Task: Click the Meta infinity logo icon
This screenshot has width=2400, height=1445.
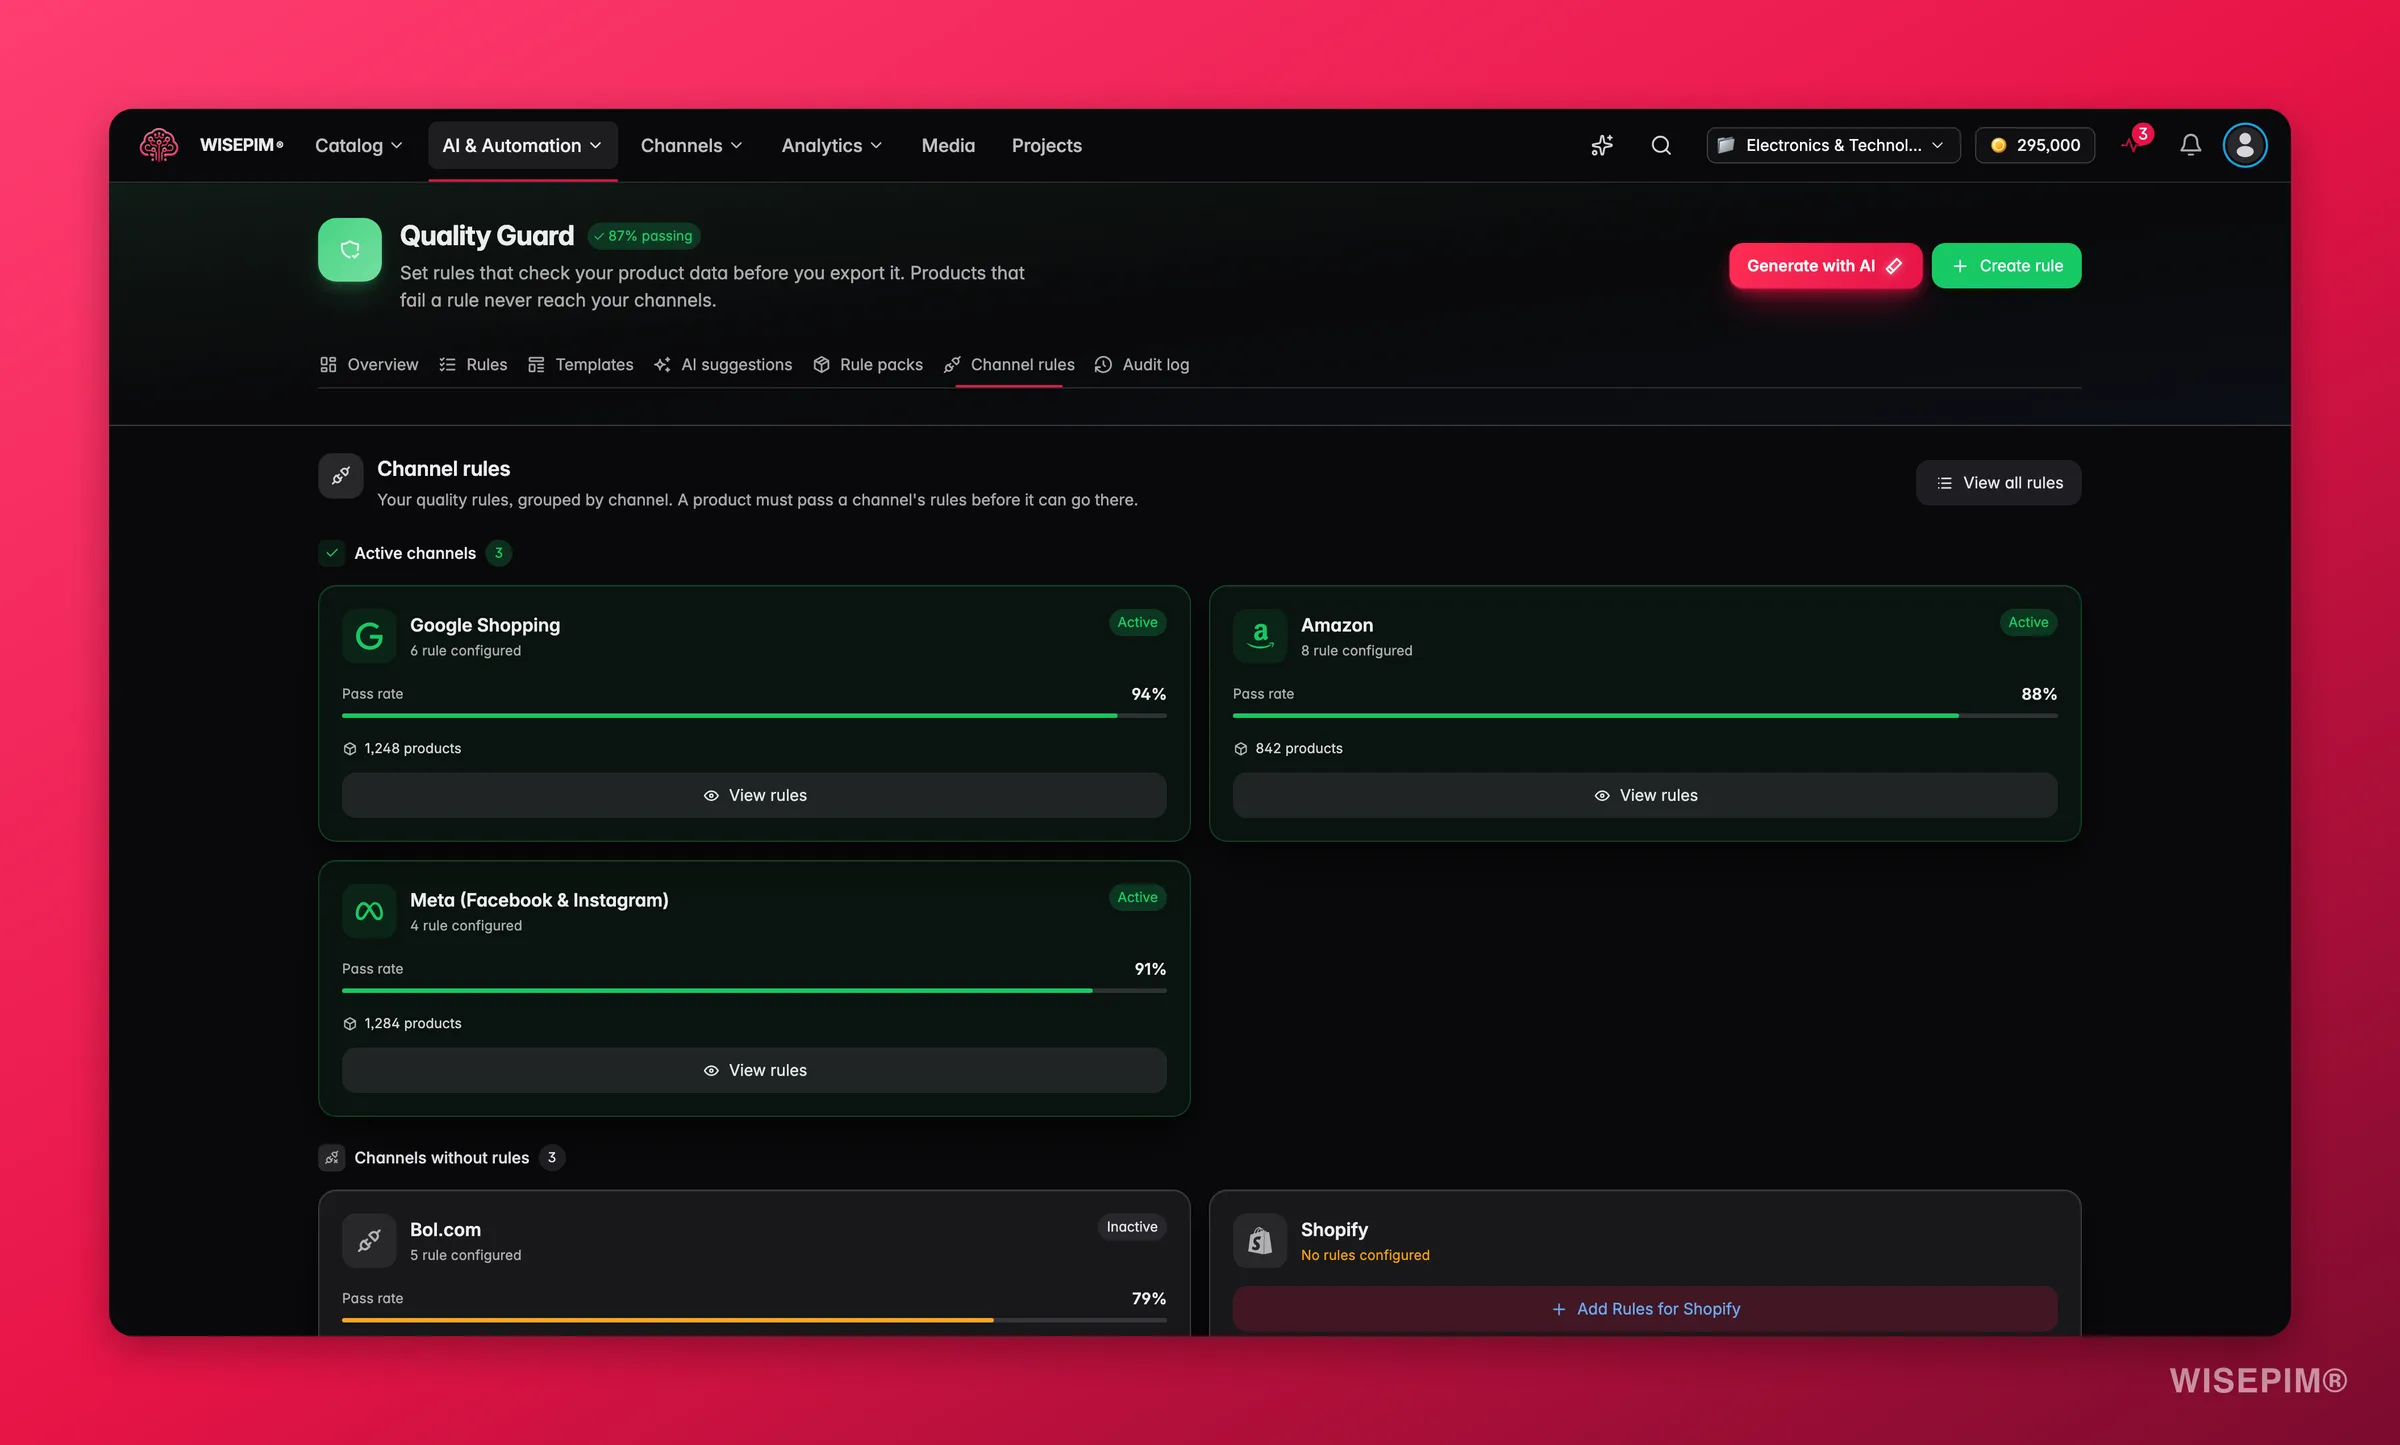Action: (369, 911)
